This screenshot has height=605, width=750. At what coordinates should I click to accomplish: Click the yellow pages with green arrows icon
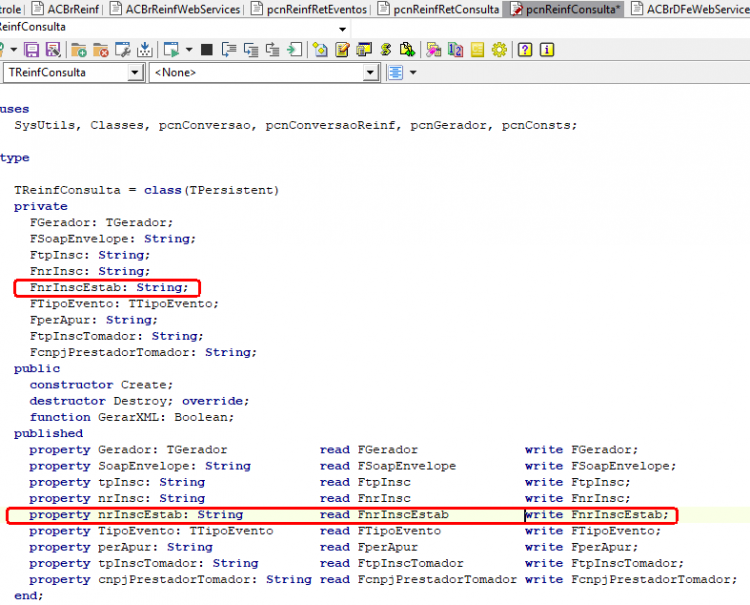[408, 50]
